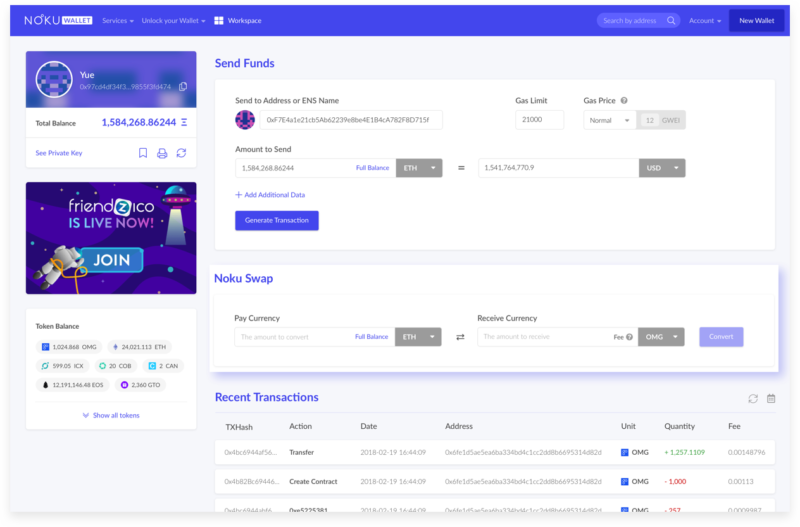Click the Gas Price help icon

click(x=624, y=101)
